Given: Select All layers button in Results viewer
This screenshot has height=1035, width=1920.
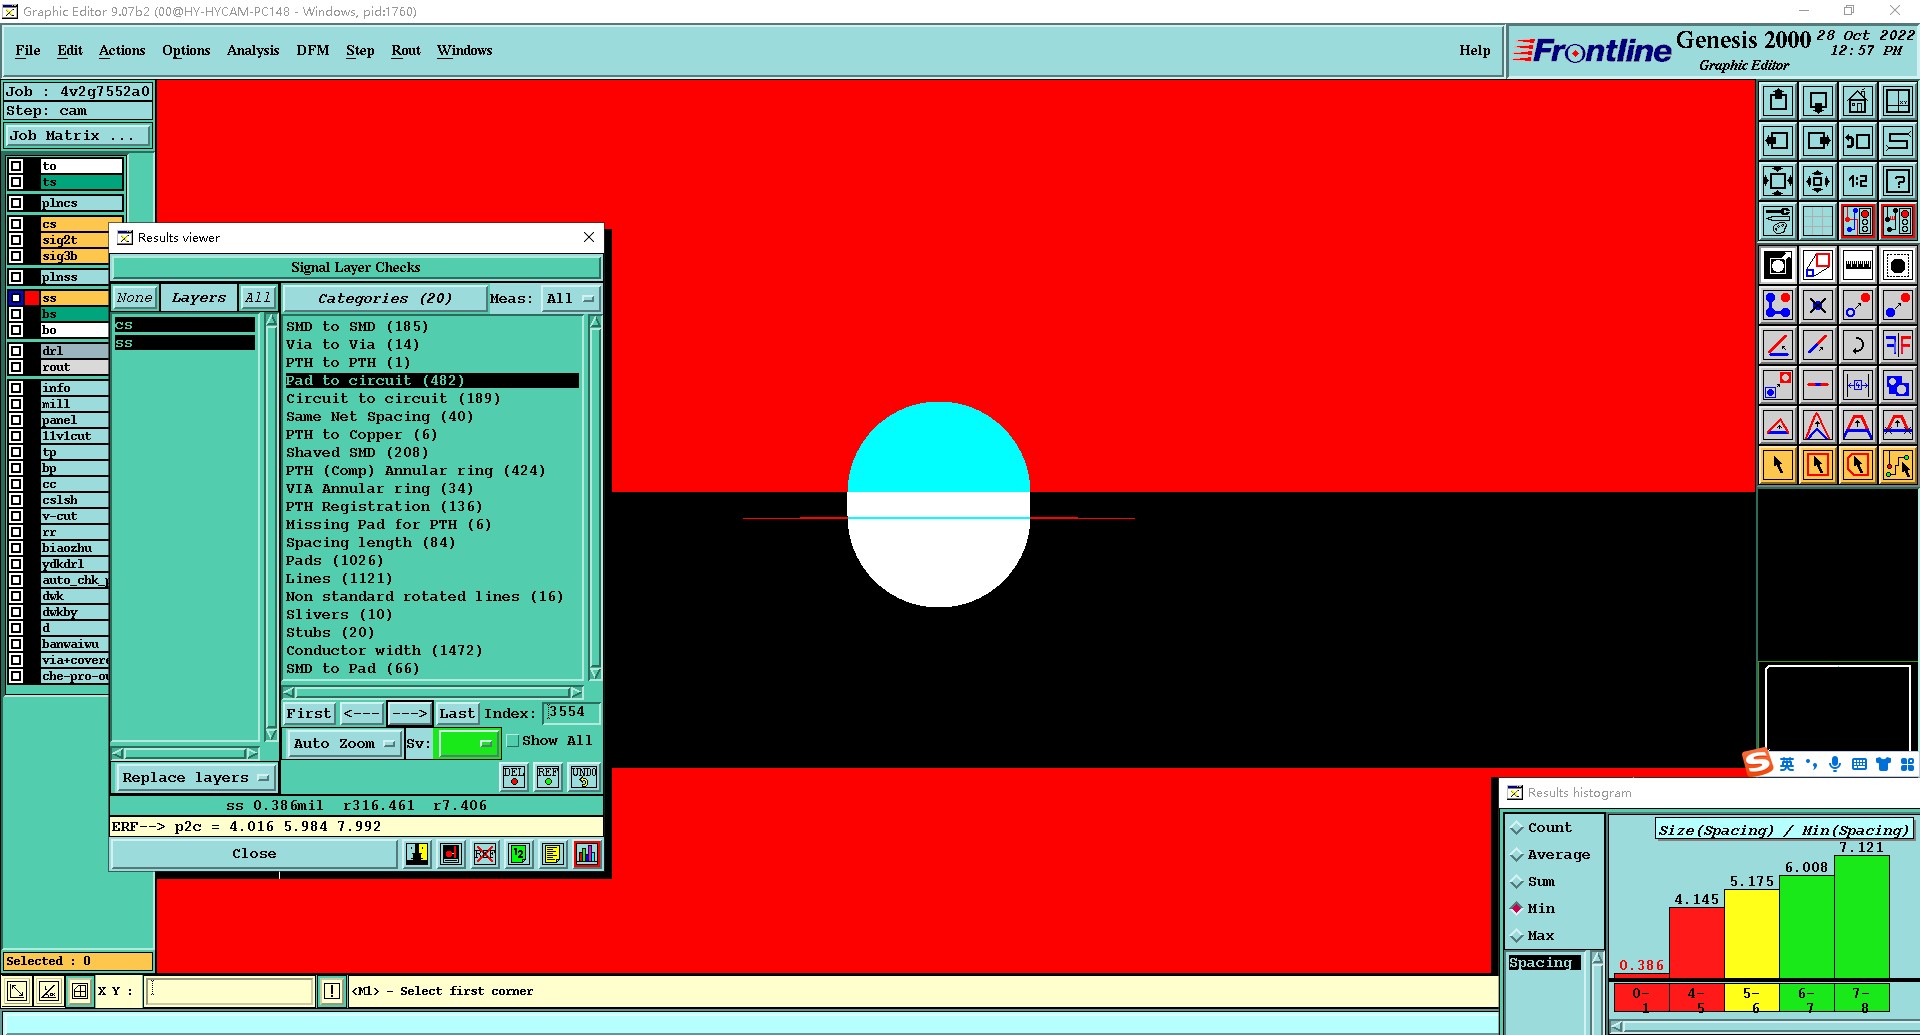Looking at the screenshot, I should pos(258,298).
